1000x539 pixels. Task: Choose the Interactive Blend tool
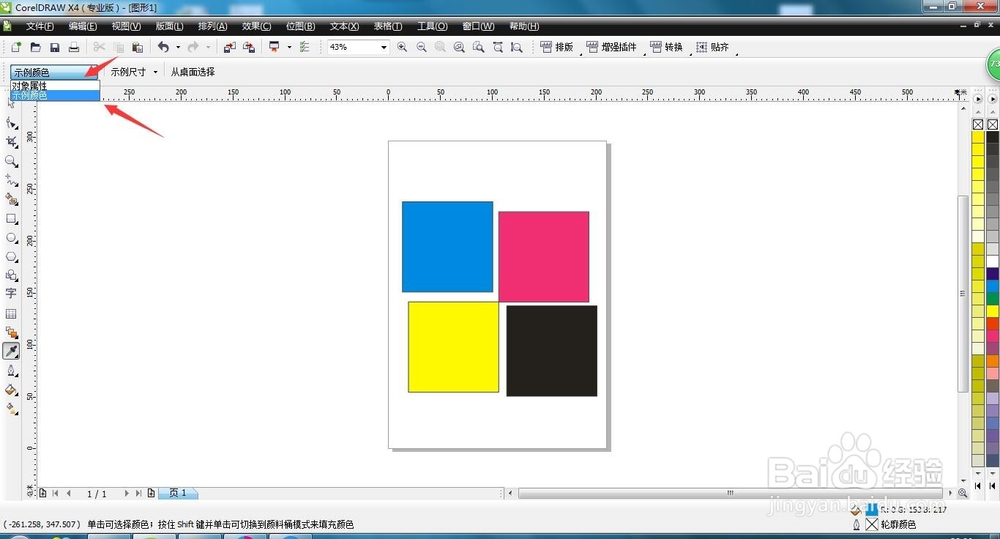tap(11, 332)
